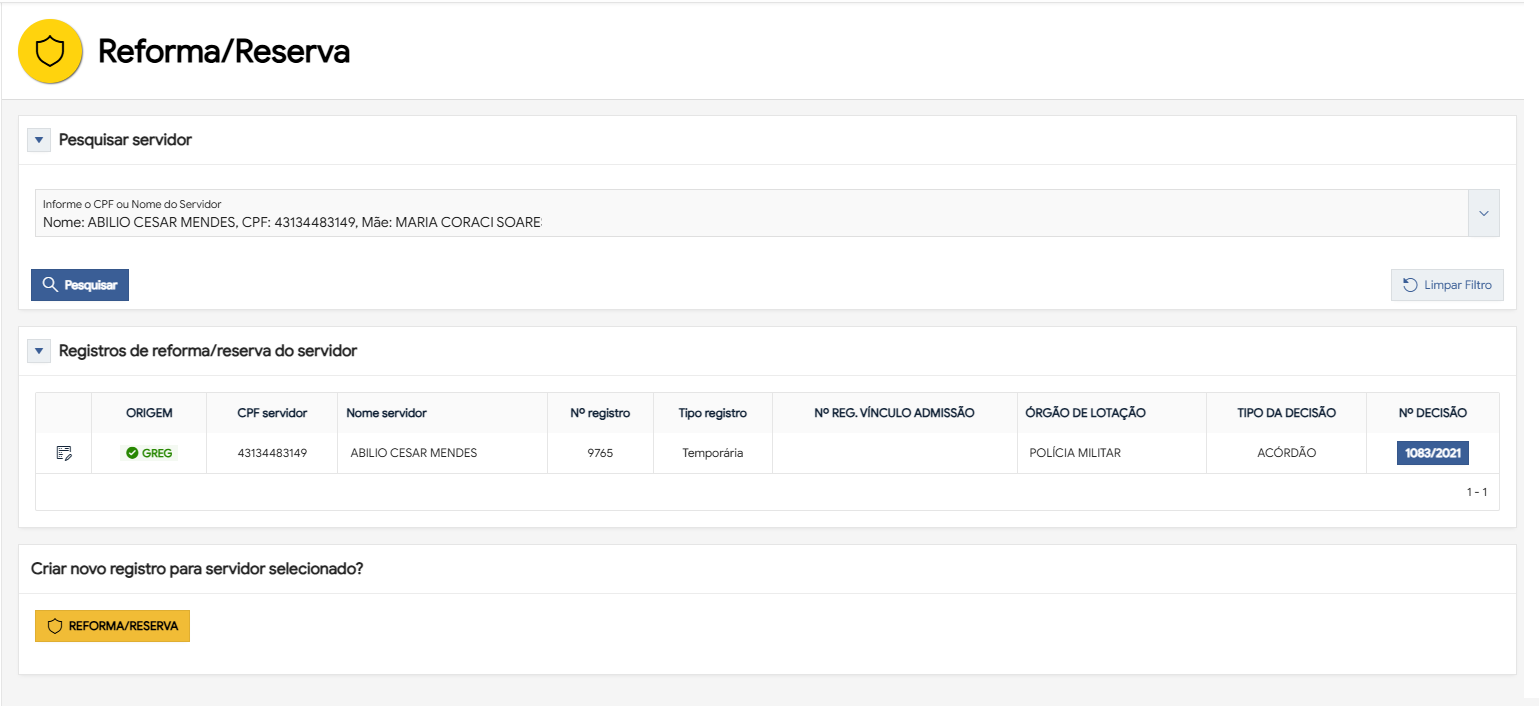Click the magnifier icon on Pesquisar
Viewport: 1539px width, 706px height.
[x=49, y=285]
